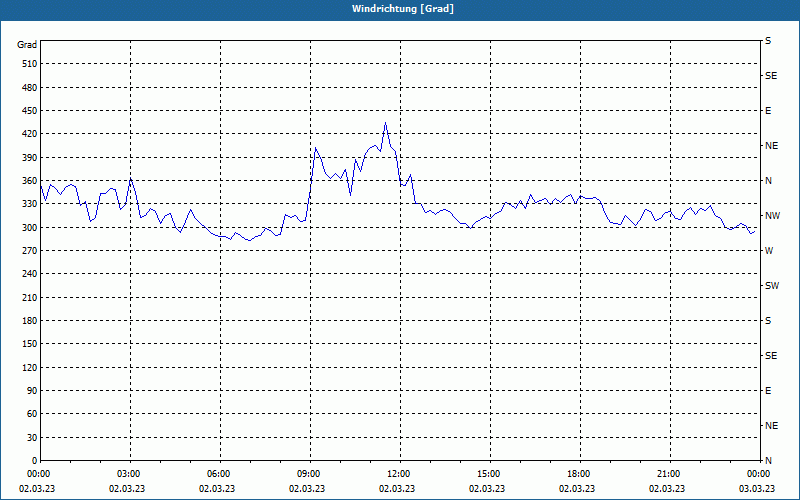Viewport: 800px width, 500px height.
Task: Click the 210 y-axis value
Action: (x=30, y=297)
